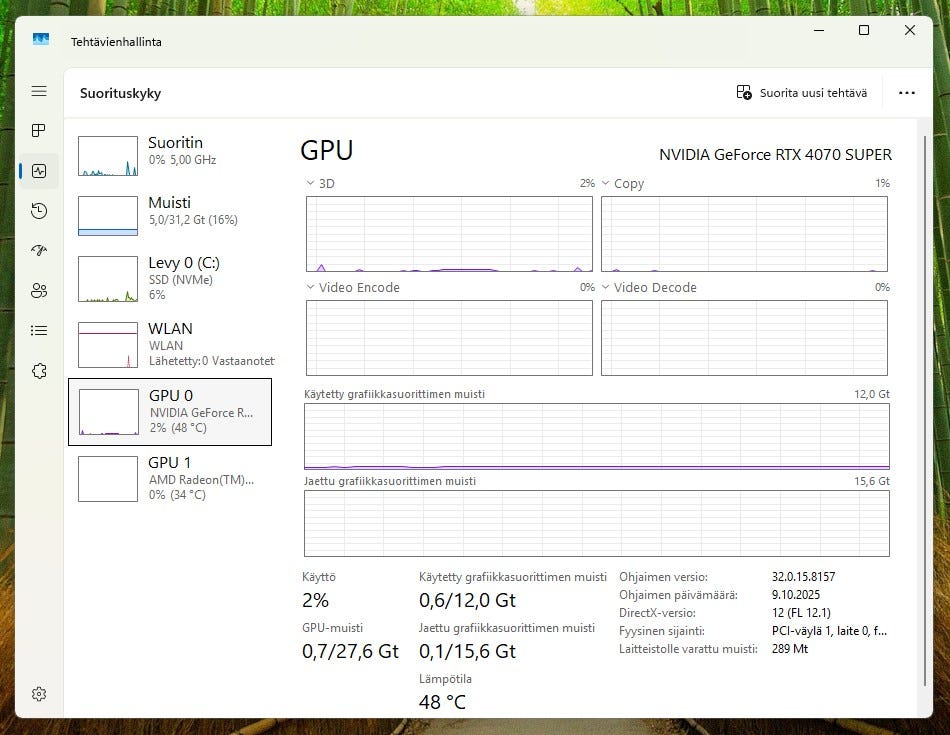Click the Suorituskyky page heading
The width and height of the screenshot is (950, 735).
click(x=121, y=93)
